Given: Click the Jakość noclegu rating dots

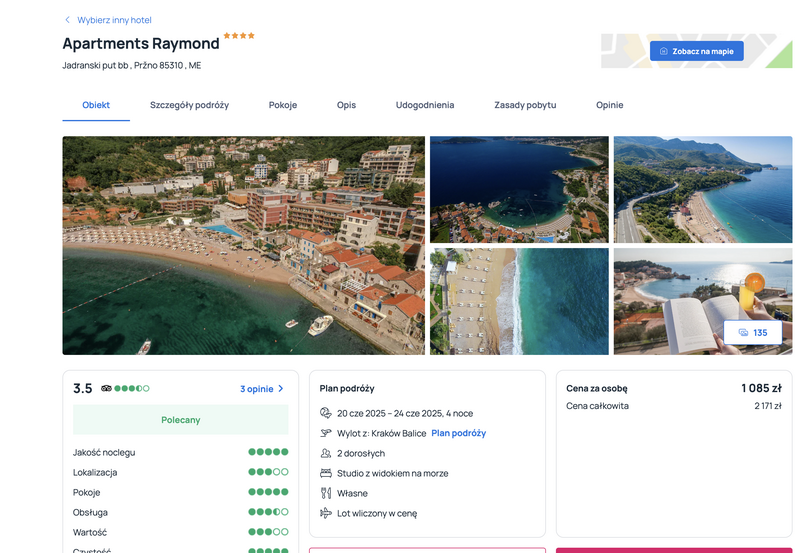Looking at the screenshot, I should (x=268, y=452).
